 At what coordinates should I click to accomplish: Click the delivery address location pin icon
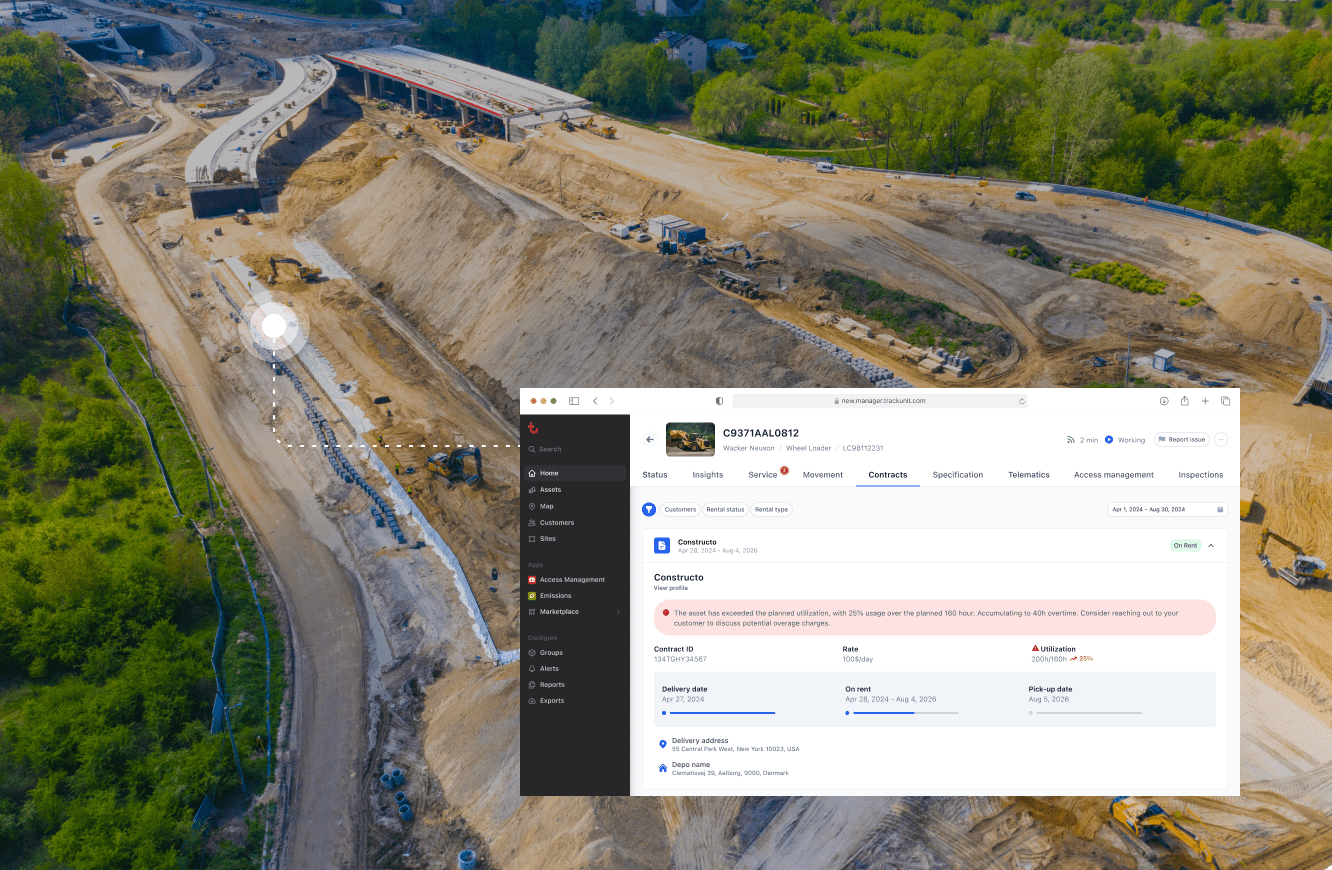662,744
